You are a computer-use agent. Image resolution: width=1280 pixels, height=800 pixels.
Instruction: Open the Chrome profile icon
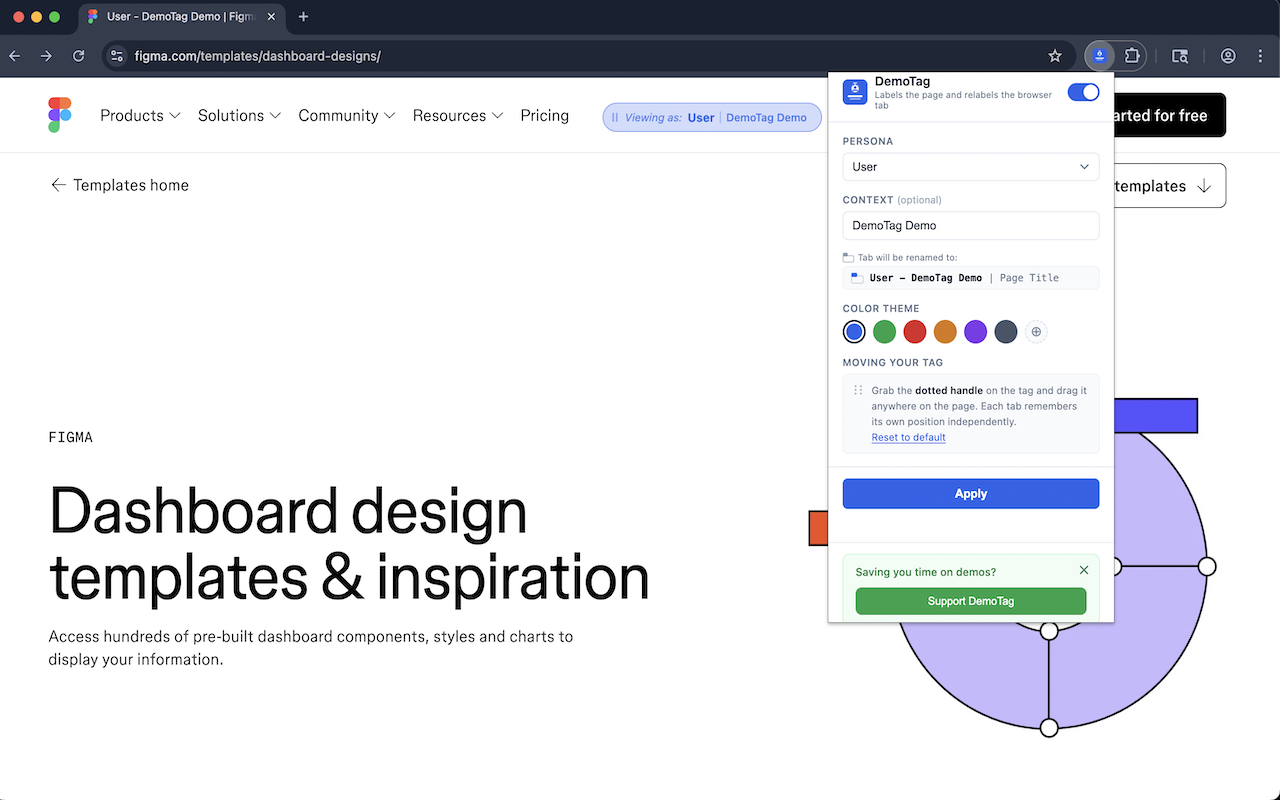pos(1228,56)
